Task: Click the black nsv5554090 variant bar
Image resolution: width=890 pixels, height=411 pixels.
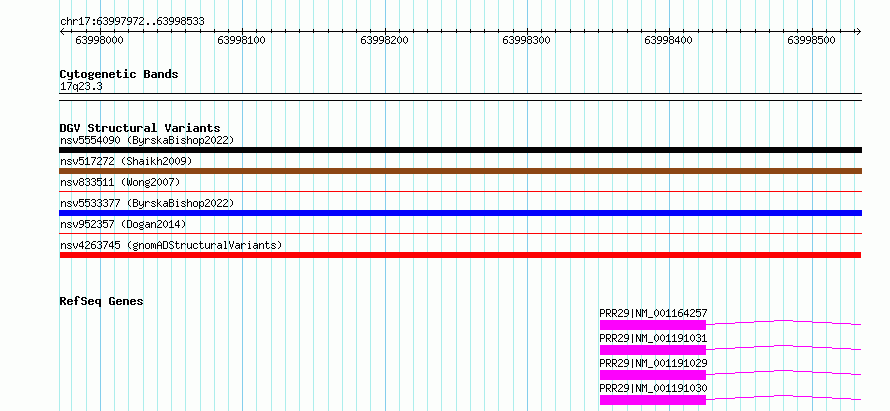Action: 460,150
